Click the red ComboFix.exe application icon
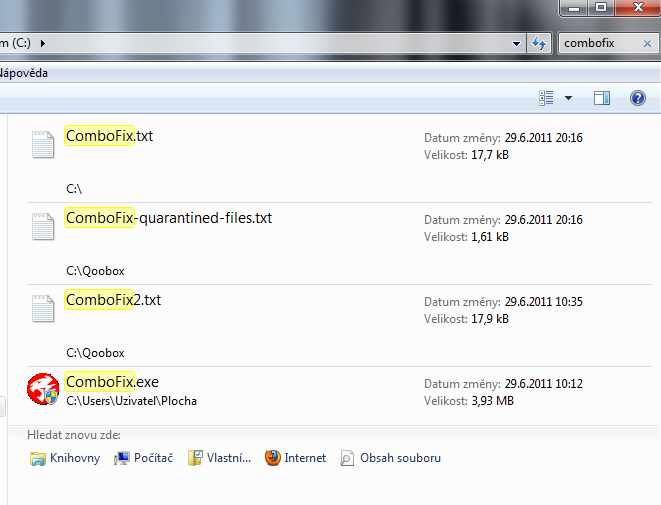 (43, 389)
